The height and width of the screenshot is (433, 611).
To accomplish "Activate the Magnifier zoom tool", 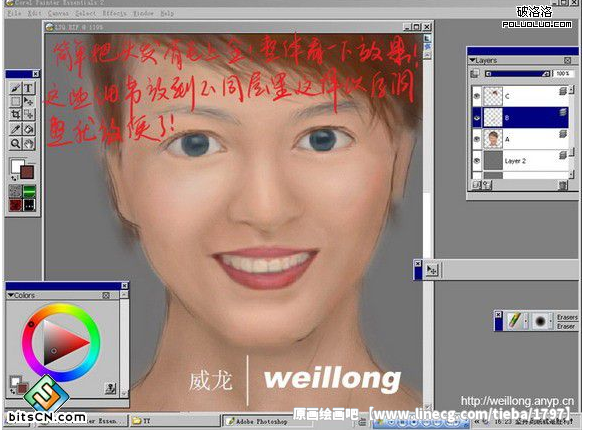I will coord(15,143).
